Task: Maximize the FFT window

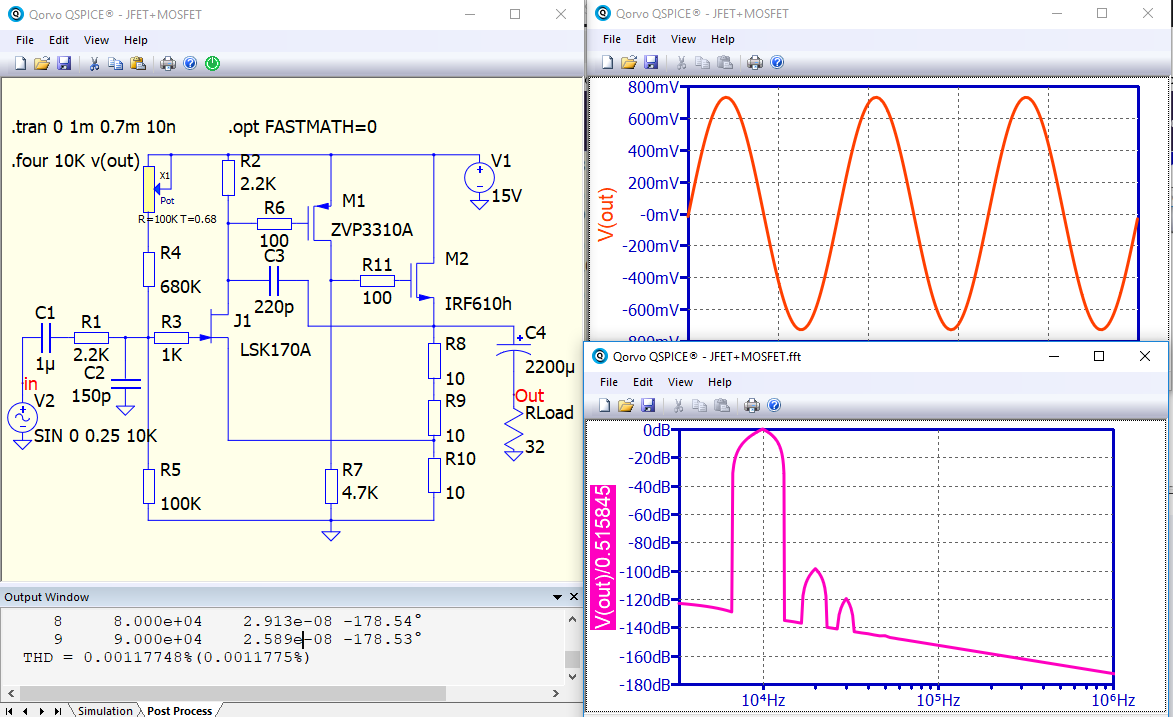Action: pyautogui.click(x=1098, y=356)
